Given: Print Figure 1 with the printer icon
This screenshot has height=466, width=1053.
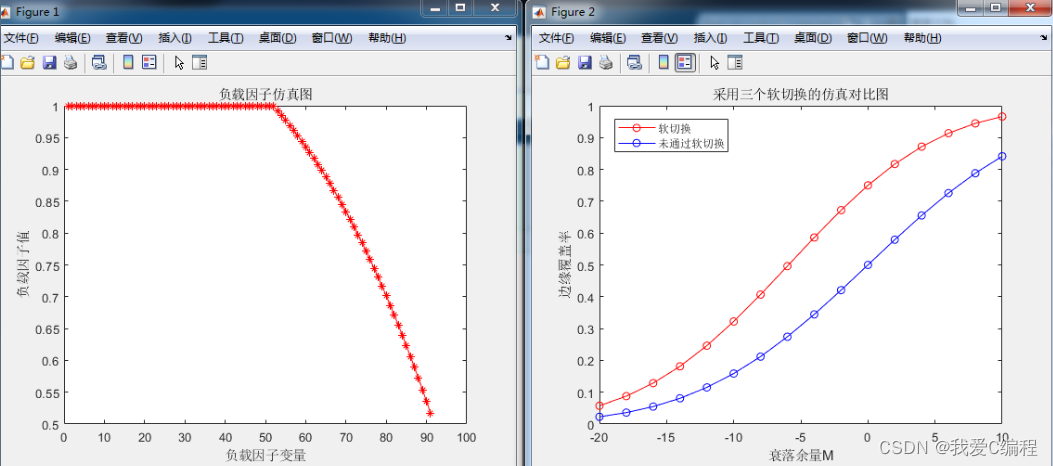Looking at the screenshot, I should point(70,63).
